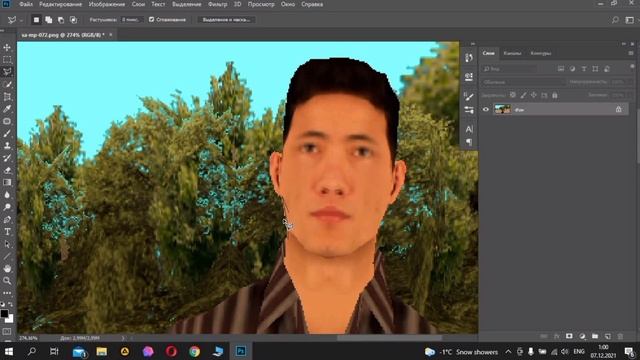The image size is (640, 360).
Task: Select the Eyedropper tool
Action: [x=7, y=109]
